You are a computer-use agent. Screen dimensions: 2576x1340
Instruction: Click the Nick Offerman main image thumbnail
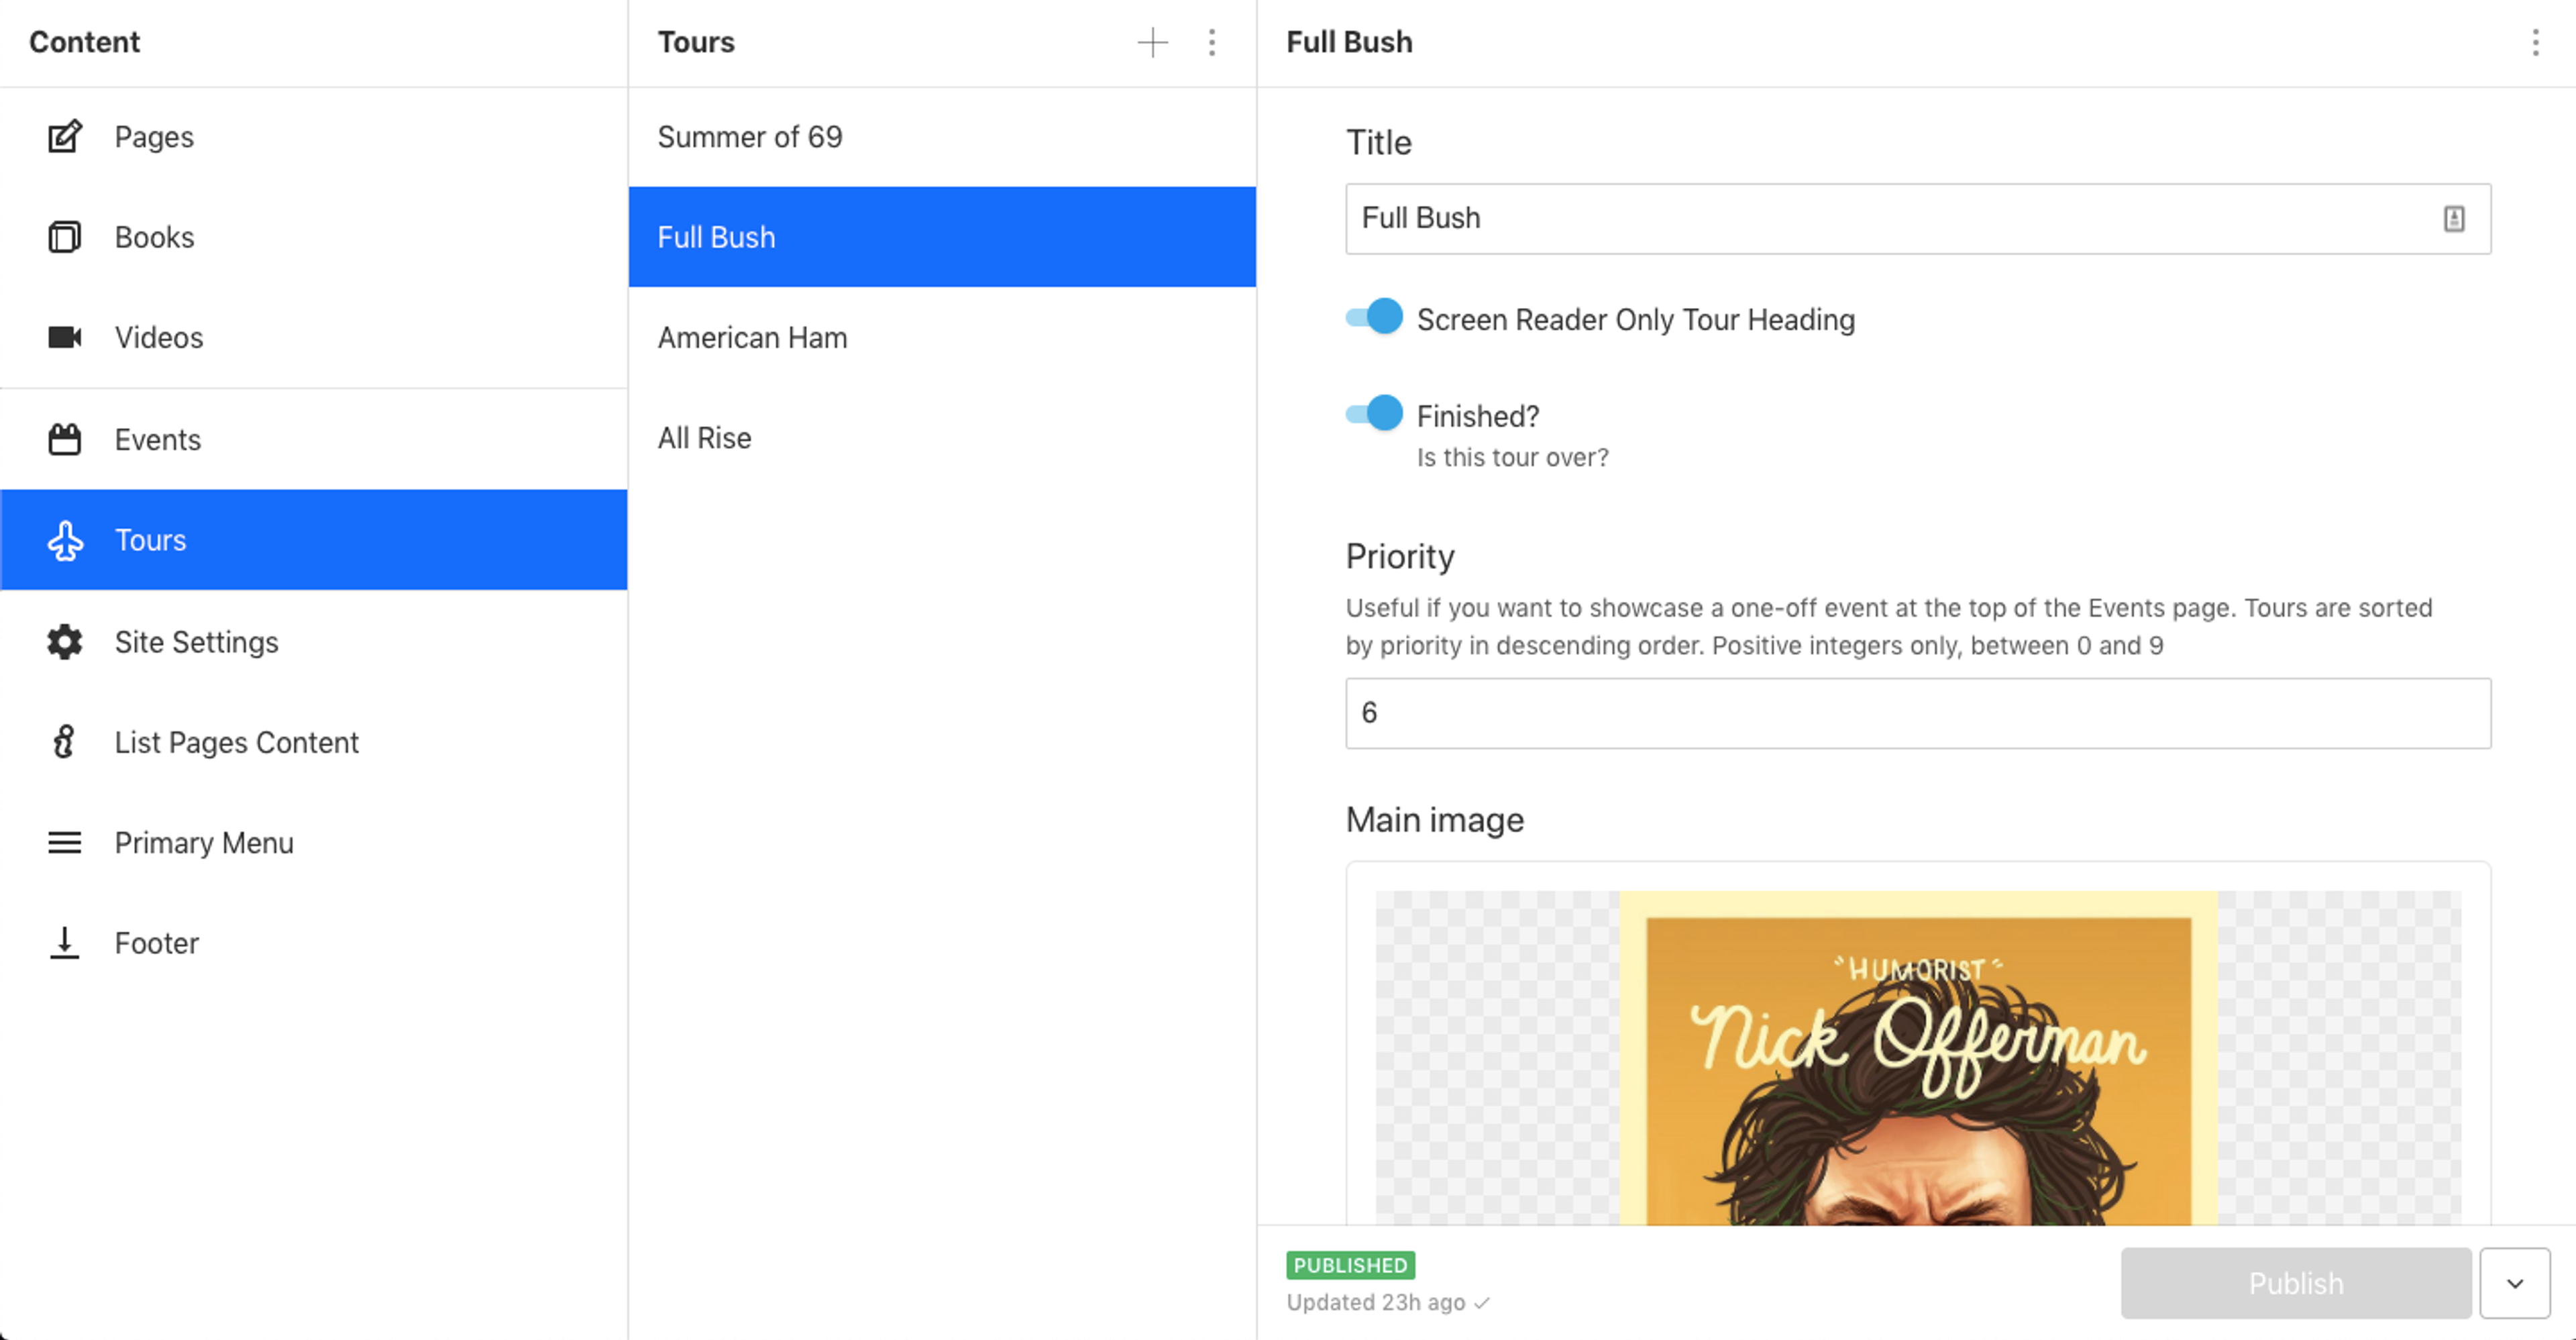pyautogui.click(x=1917, y=1060)
